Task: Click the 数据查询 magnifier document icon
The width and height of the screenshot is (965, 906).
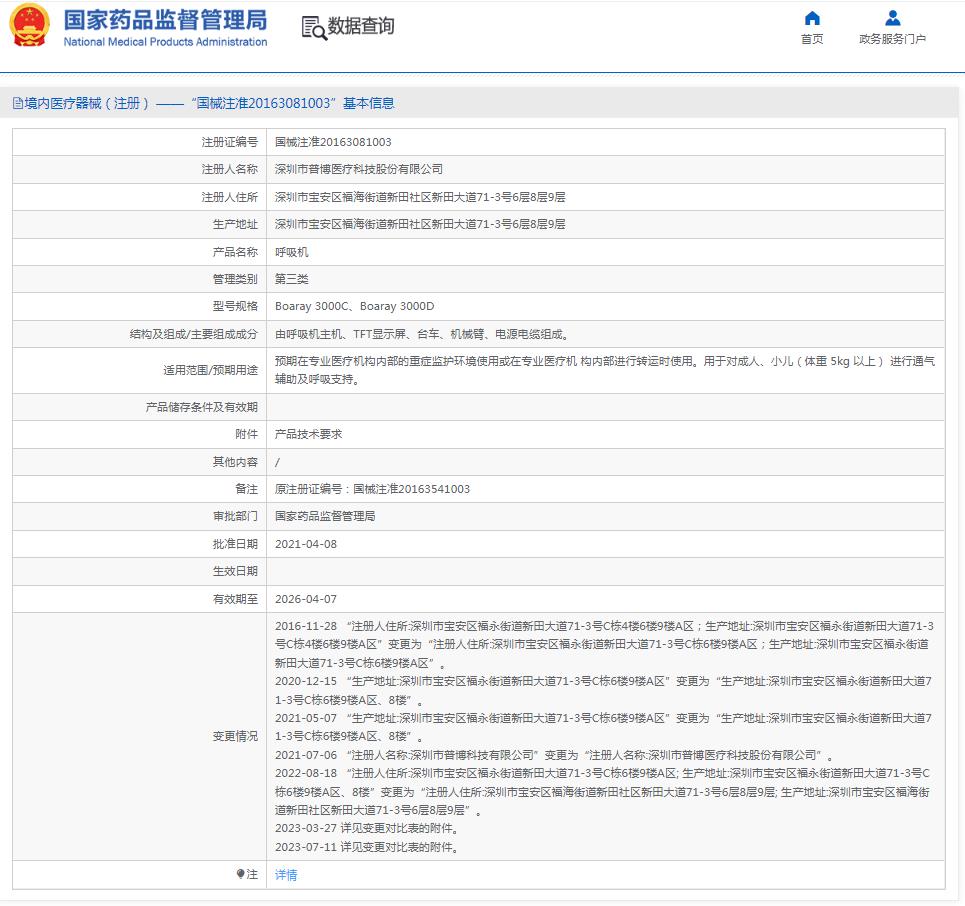Action: tap(314, 28)
